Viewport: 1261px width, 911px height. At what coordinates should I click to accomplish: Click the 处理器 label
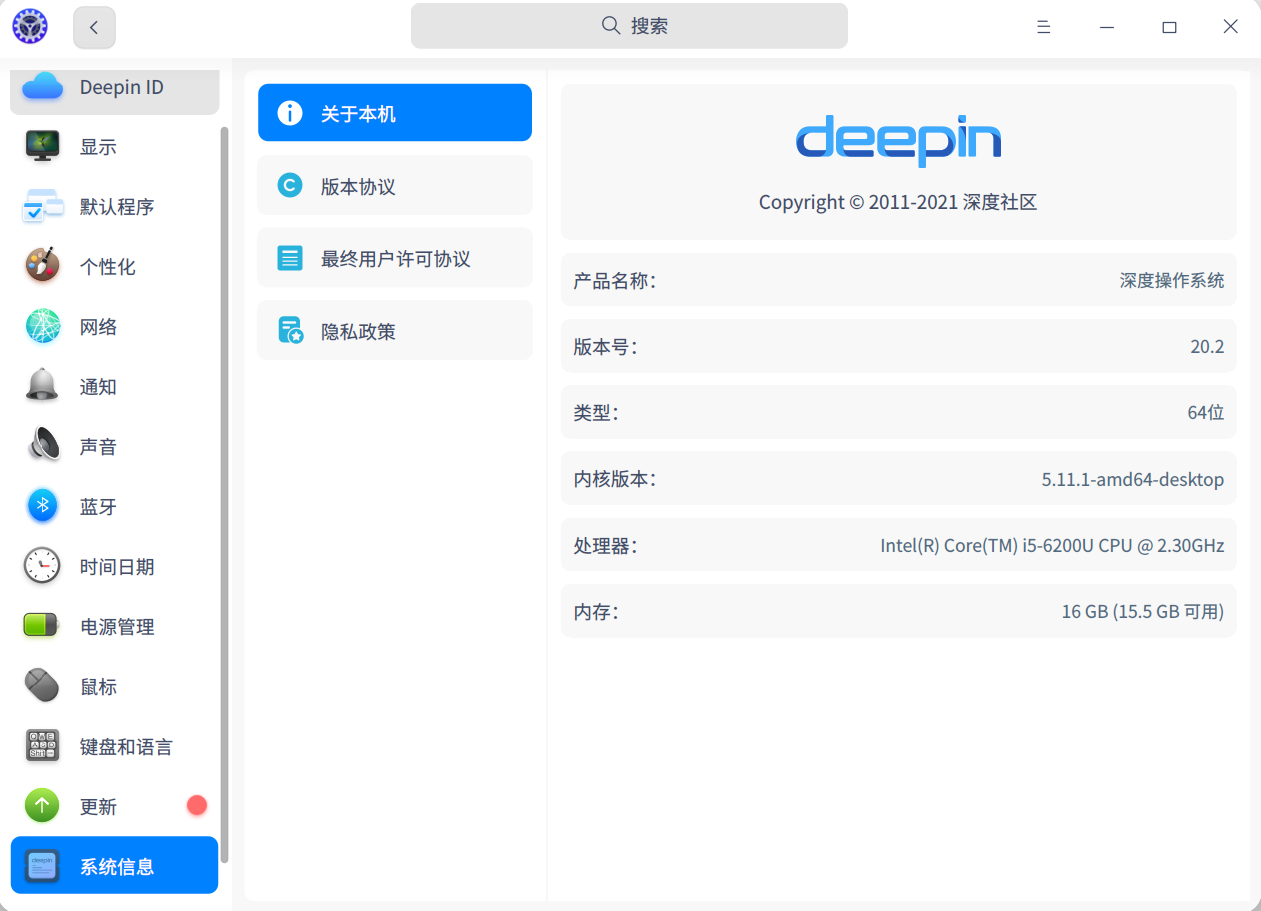pyautogui.click(x=605, y=545)
